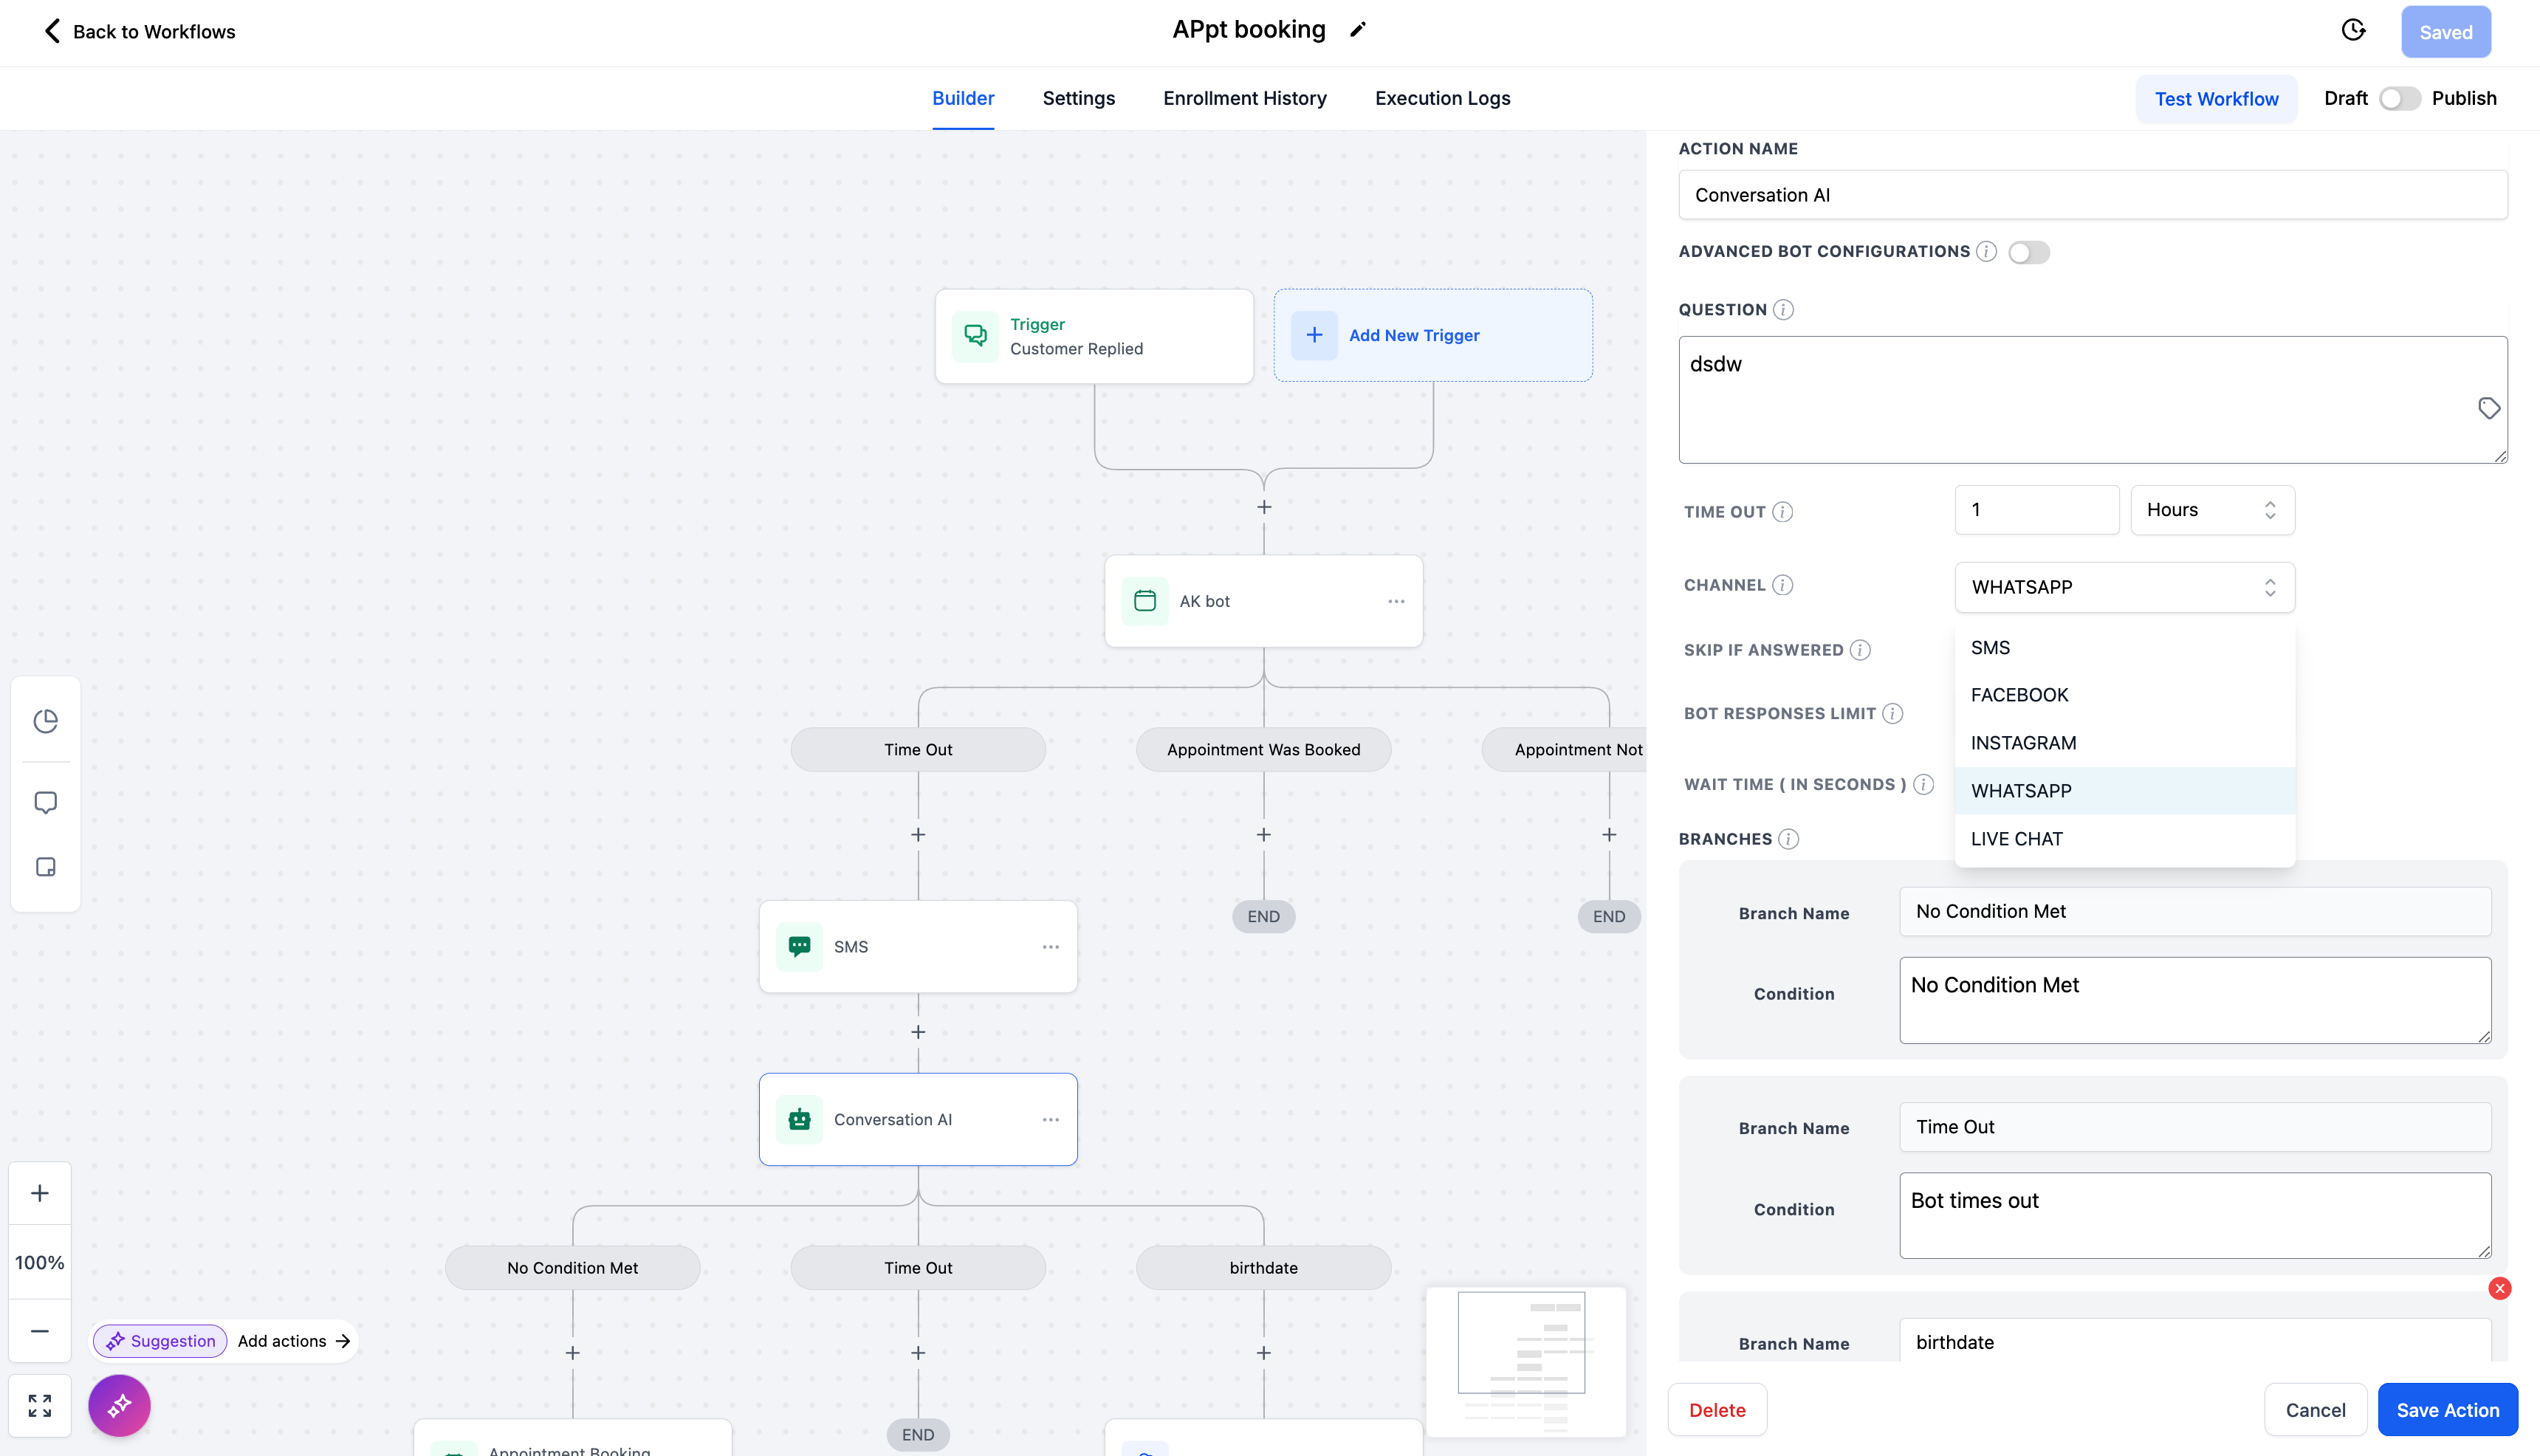Choose INSTAGRAM channel option

point(2023,743)
